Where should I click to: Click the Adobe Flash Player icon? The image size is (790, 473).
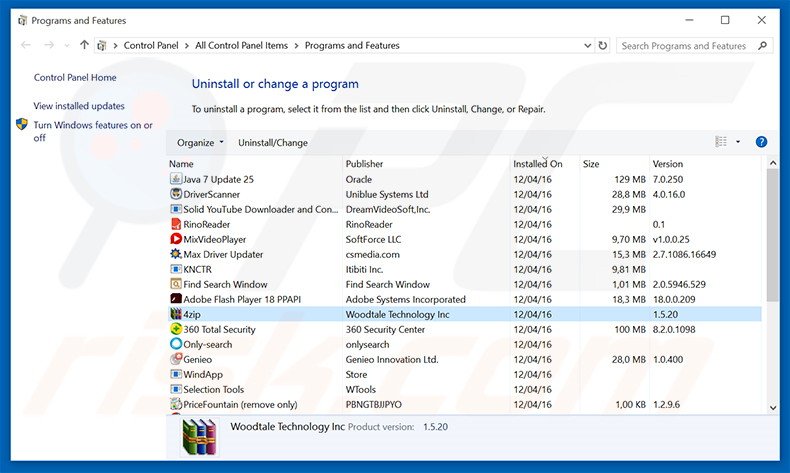click(x=176, y=299)
